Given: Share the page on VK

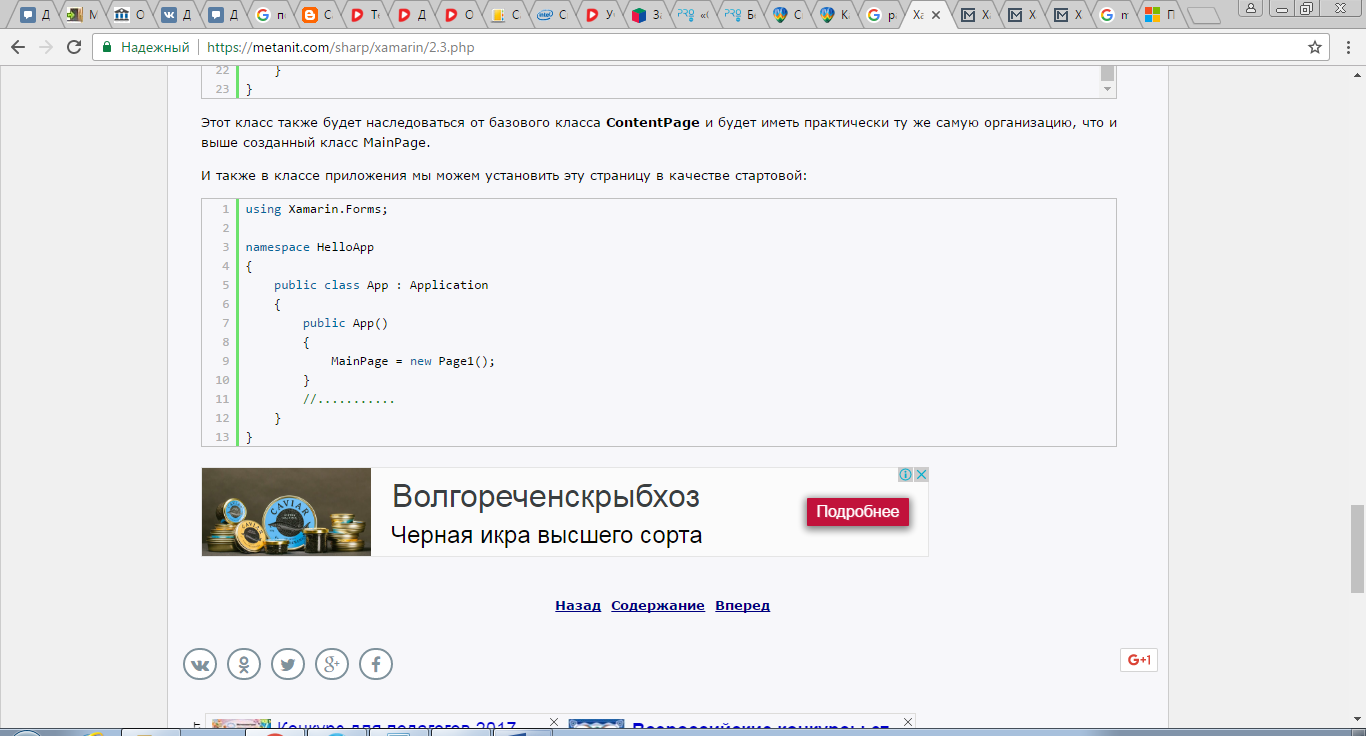Looking at the screenshot, I should pyautogui.click(x=200, y=664).
